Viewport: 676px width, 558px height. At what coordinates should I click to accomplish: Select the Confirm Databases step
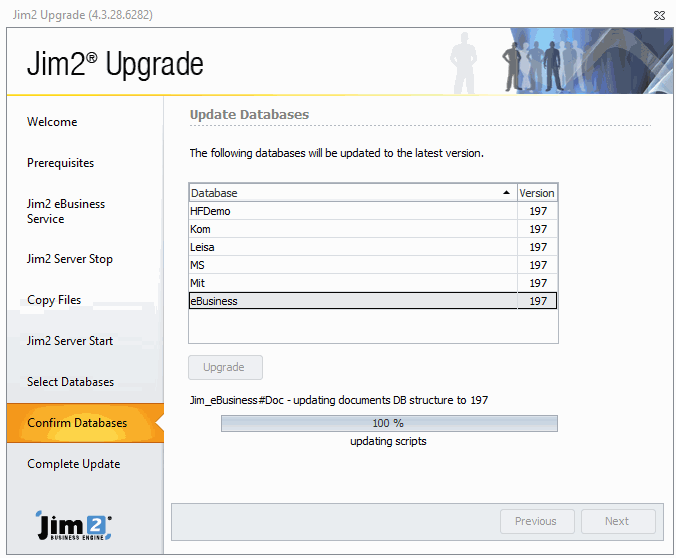pos(85,423)
